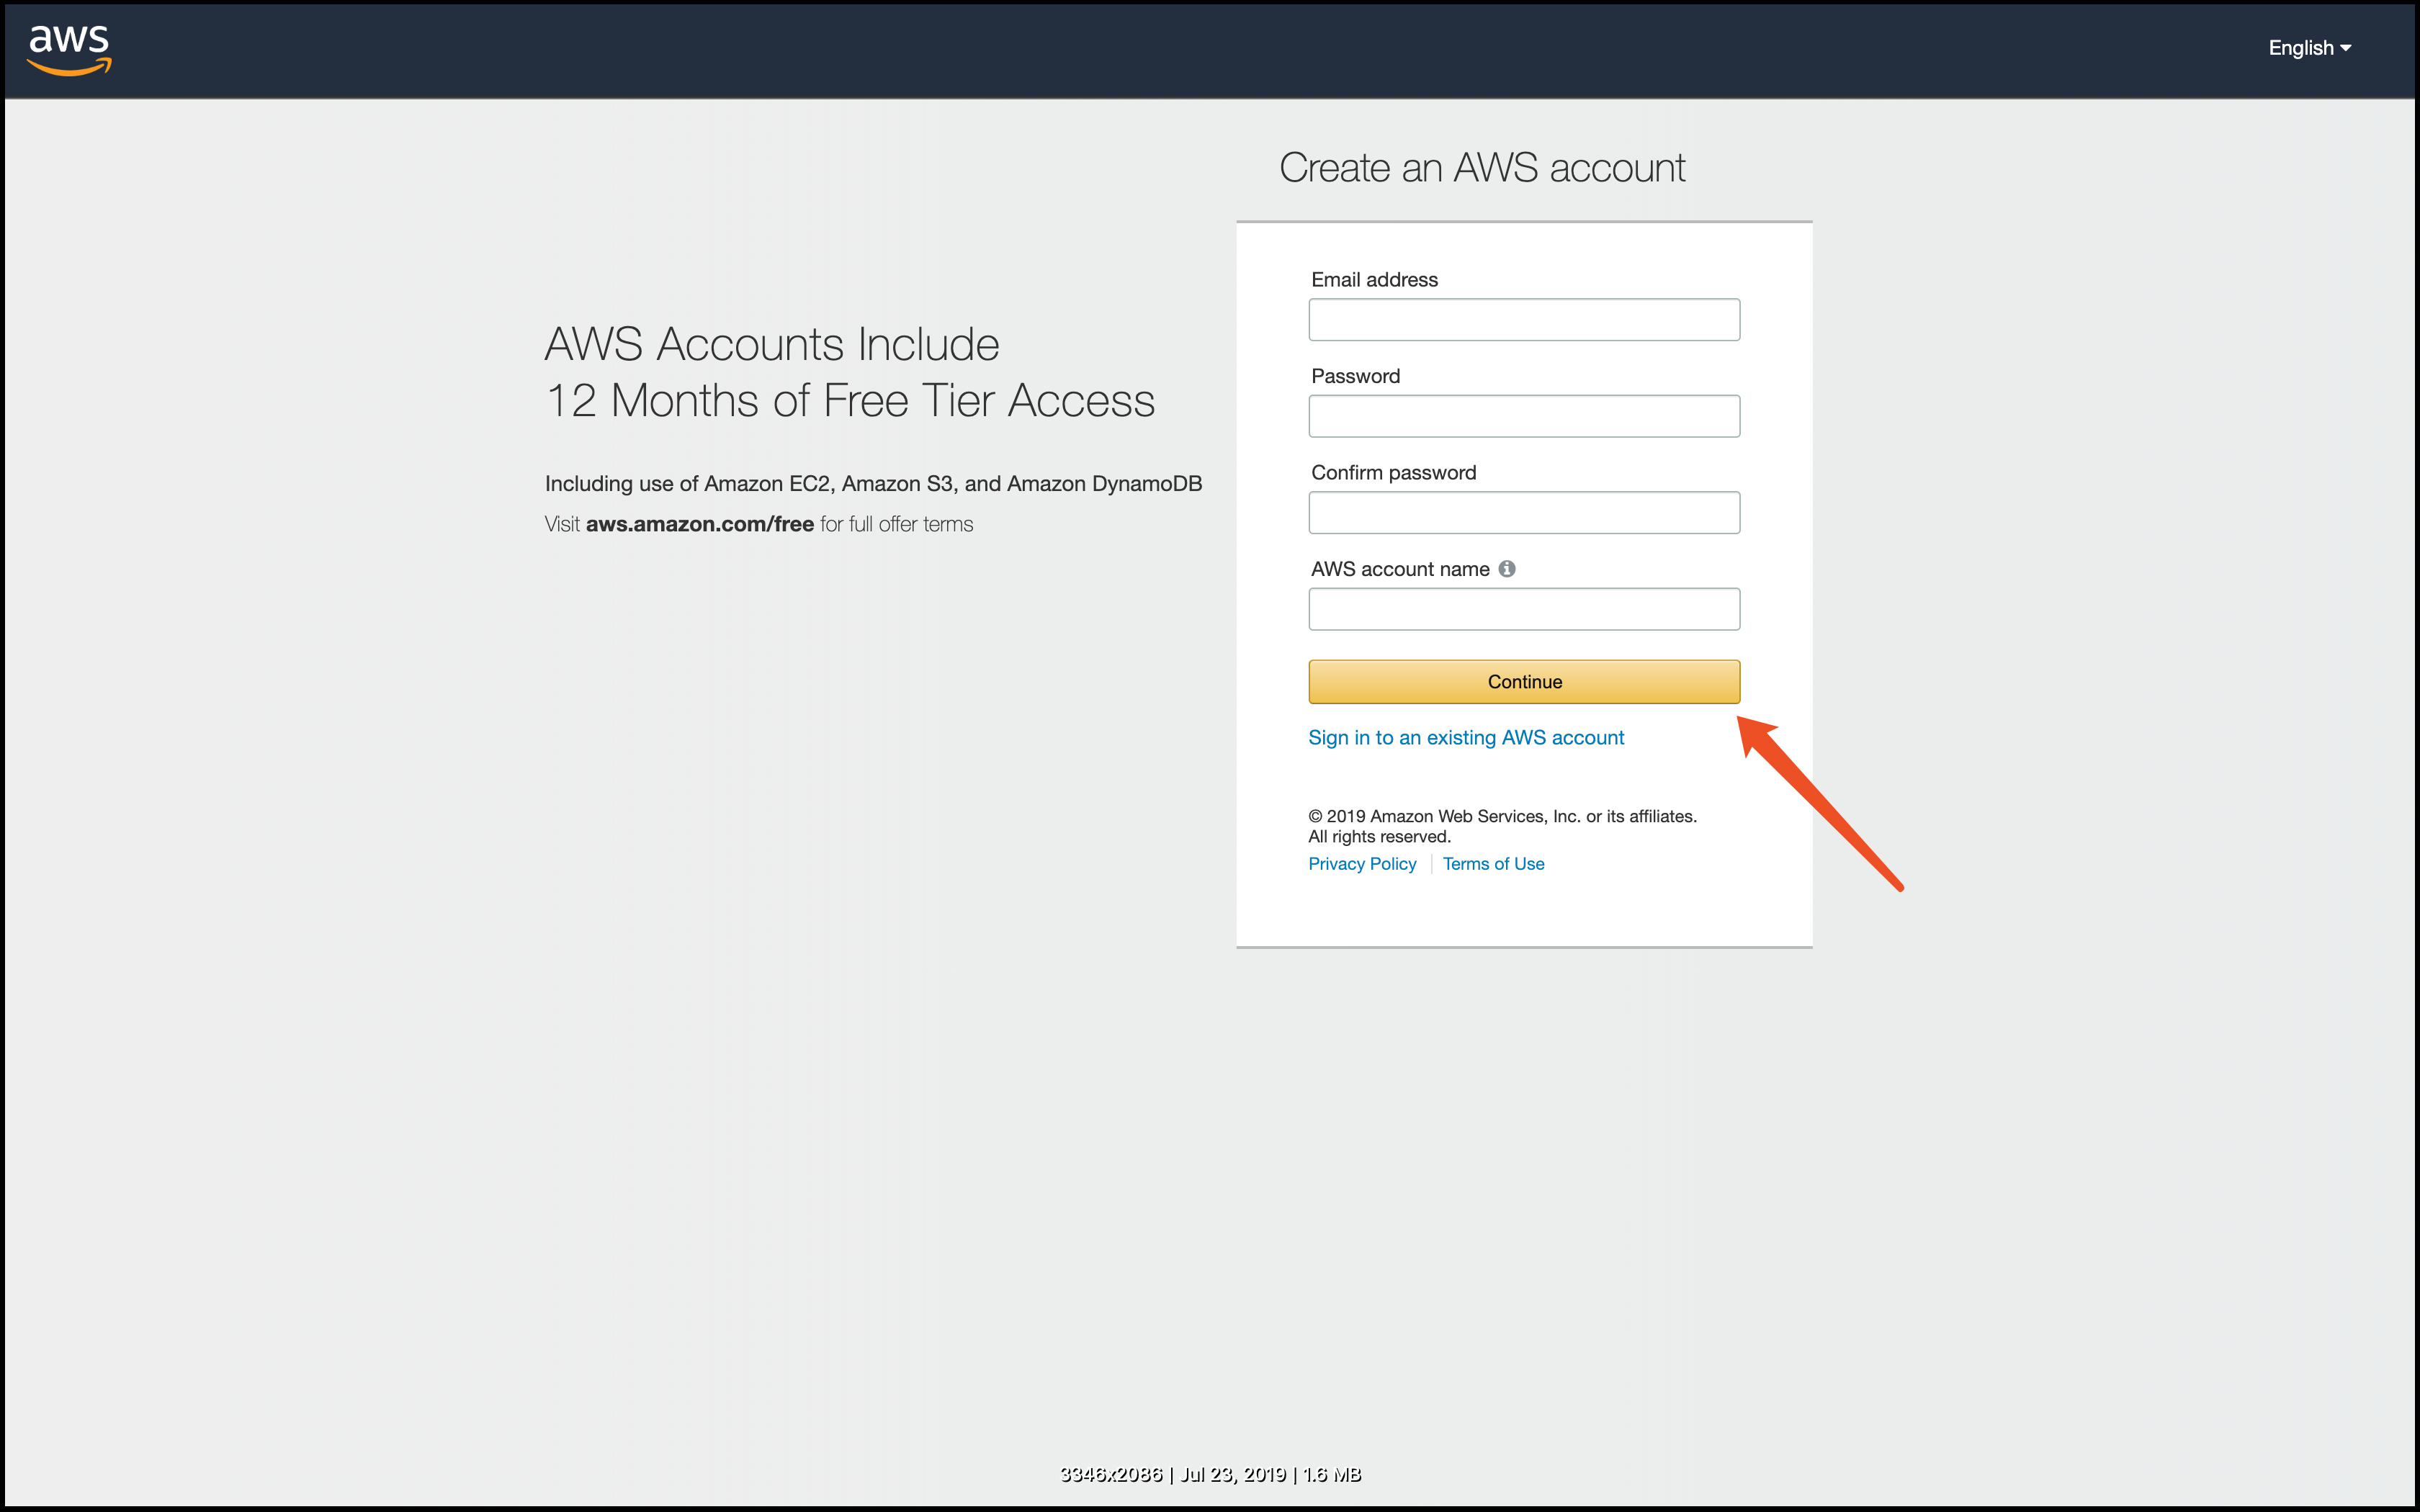Click the info icon beside AWS account name

pos(1506,569)
